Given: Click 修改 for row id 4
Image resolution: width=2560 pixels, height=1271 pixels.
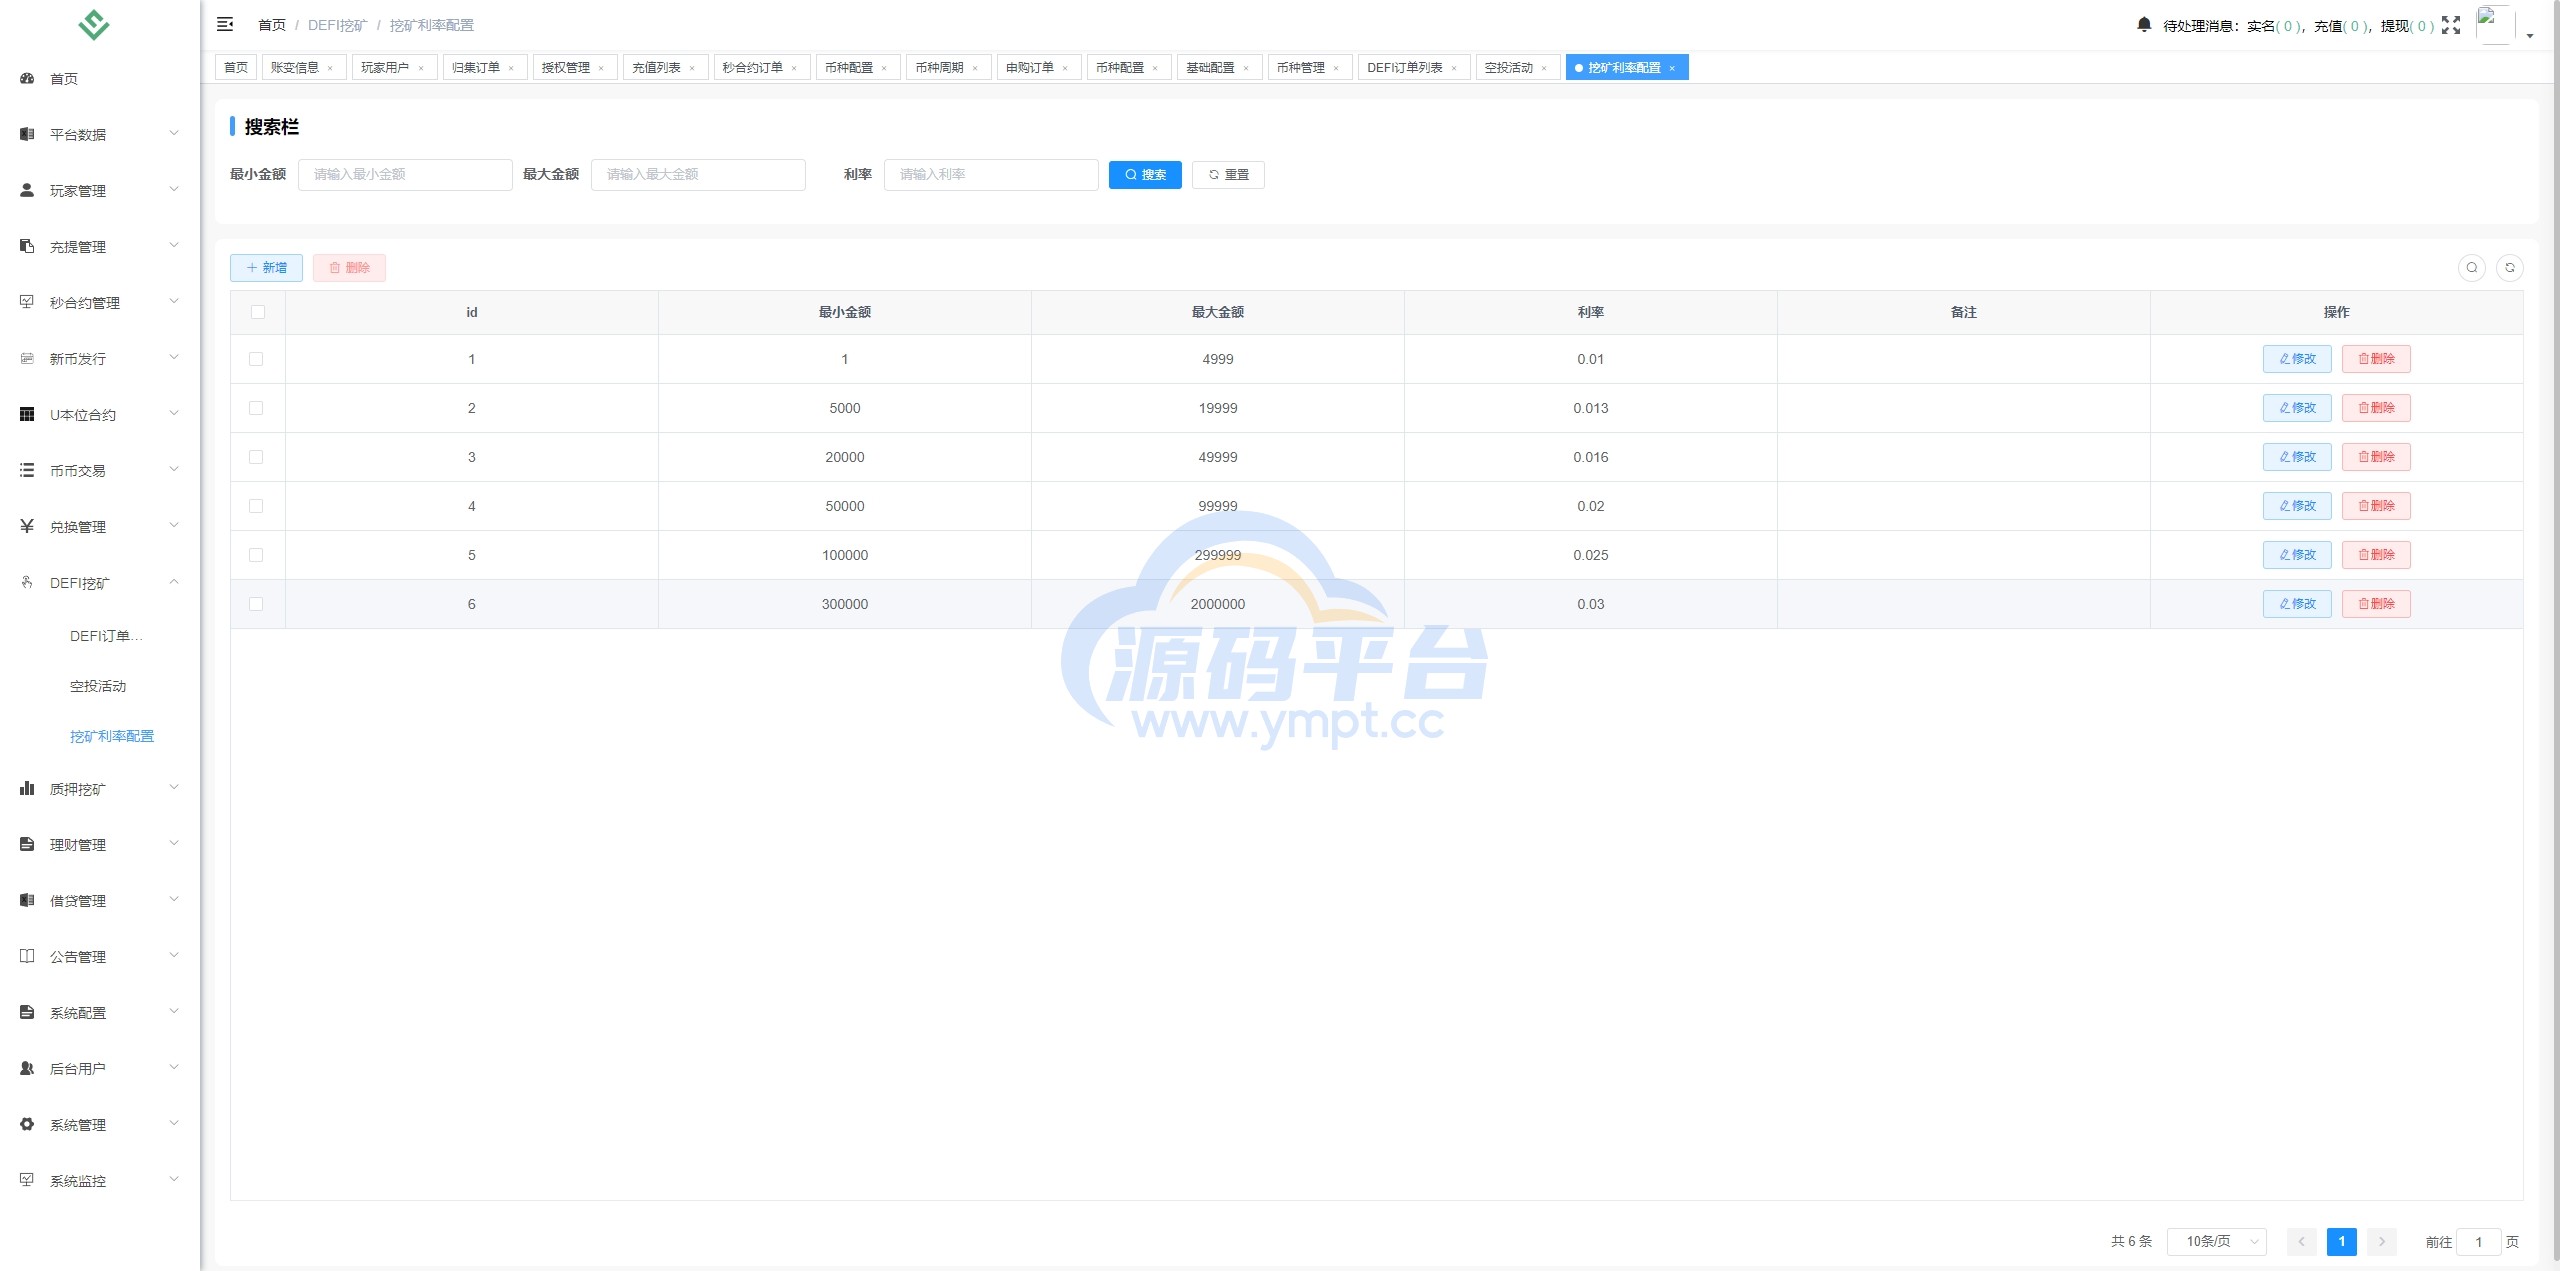Looking at the screenshot, I should click(2297, 506).
